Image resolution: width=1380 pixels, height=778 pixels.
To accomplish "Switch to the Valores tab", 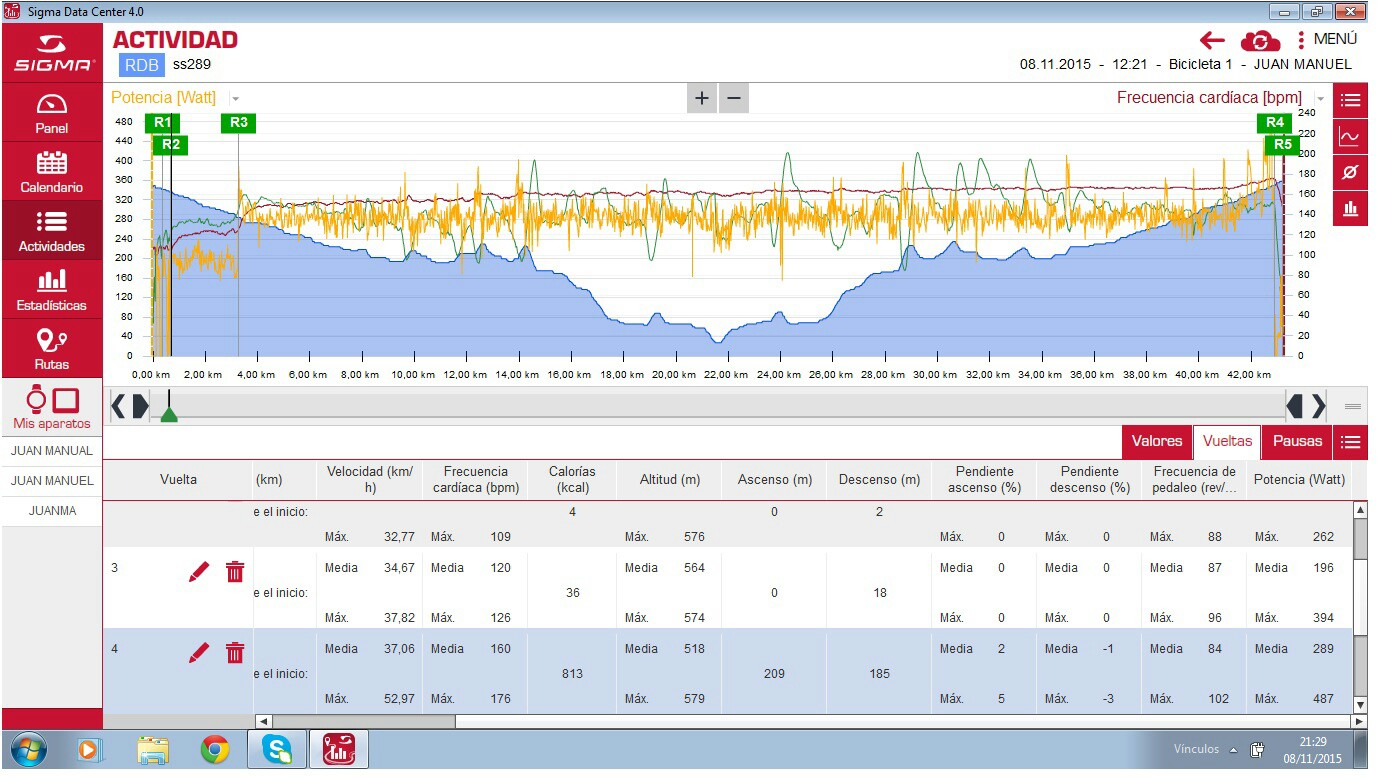I will [x=1157, y=441].
